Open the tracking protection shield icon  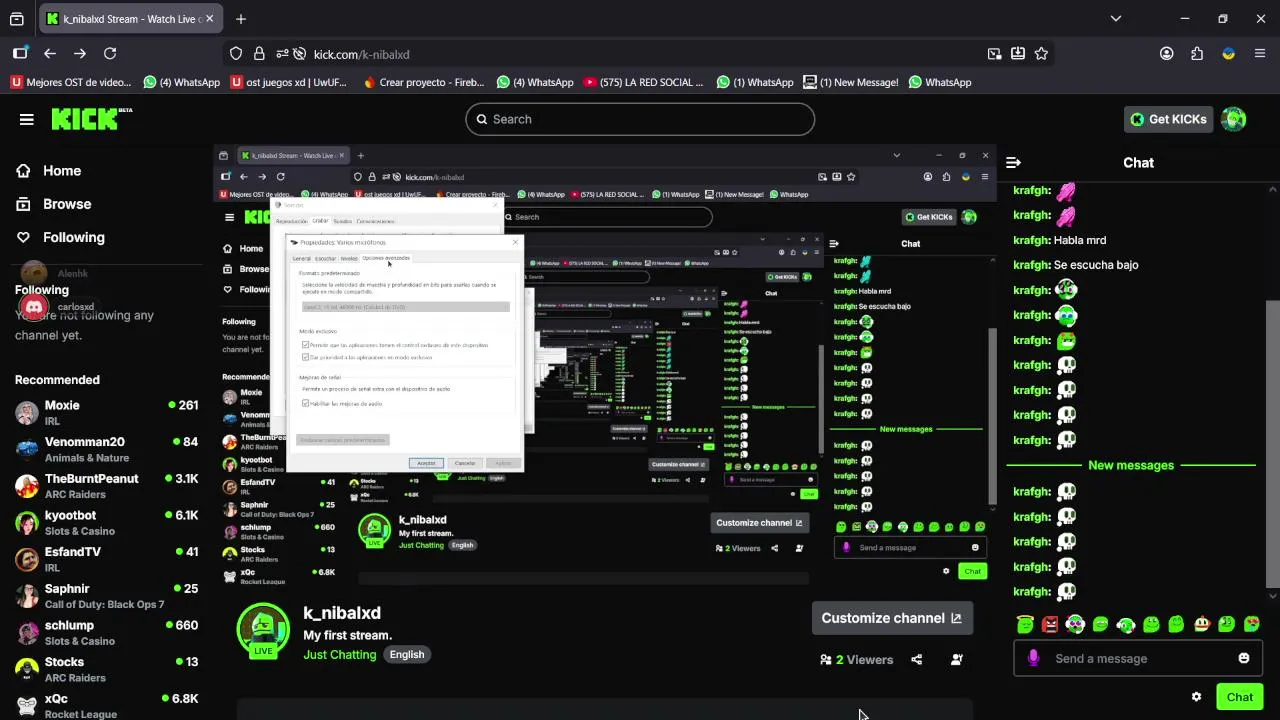236,54
